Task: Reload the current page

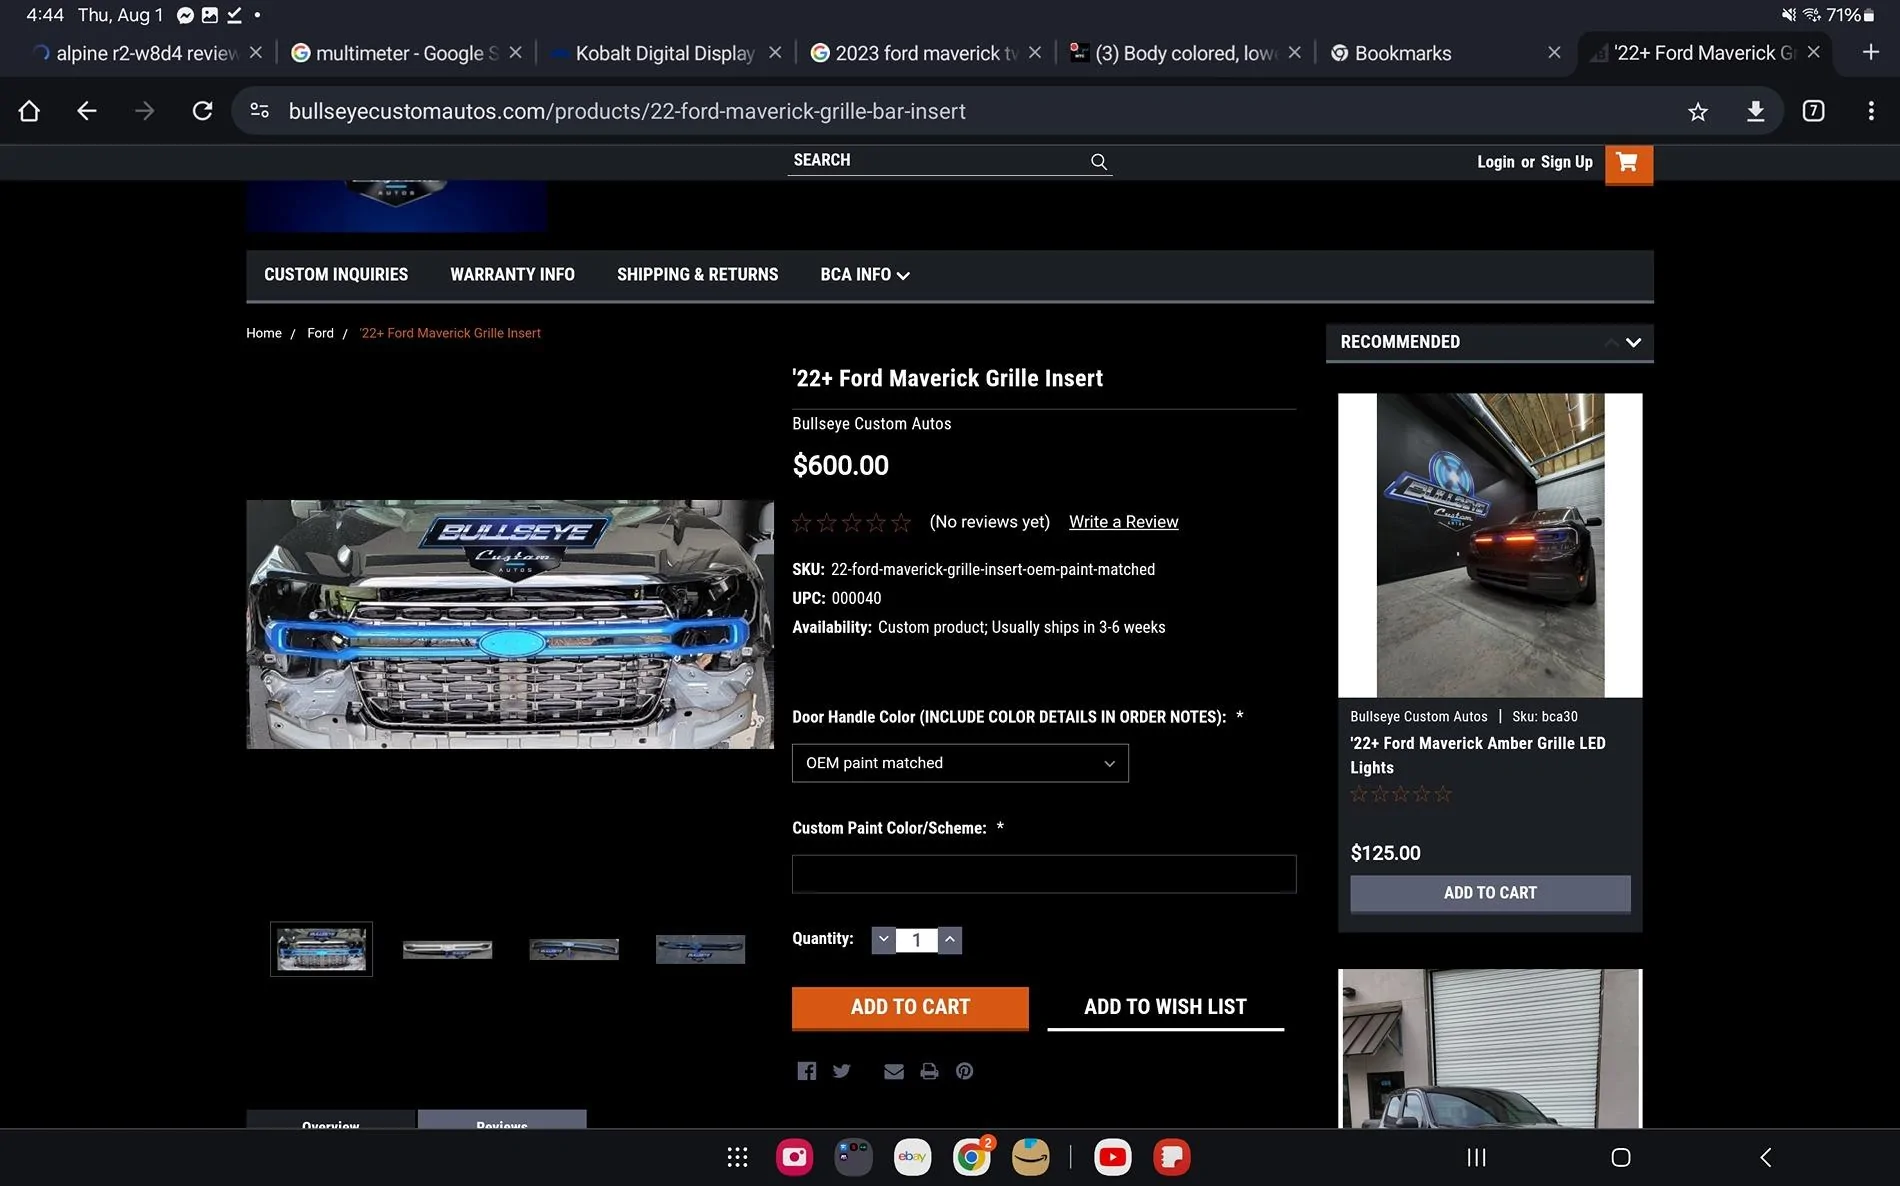Action: click(203, 111)
